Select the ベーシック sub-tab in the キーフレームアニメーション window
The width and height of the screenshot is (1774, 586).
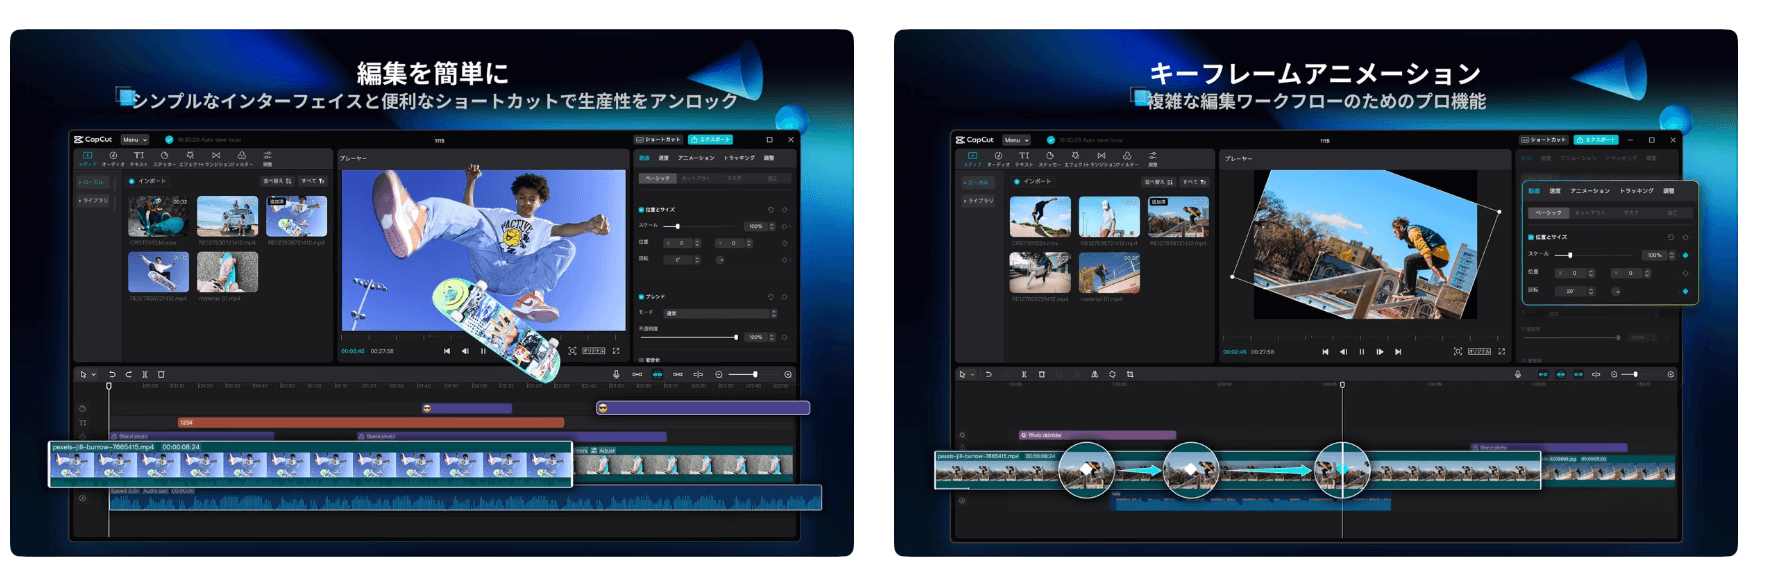click(x=1548, y=213)
